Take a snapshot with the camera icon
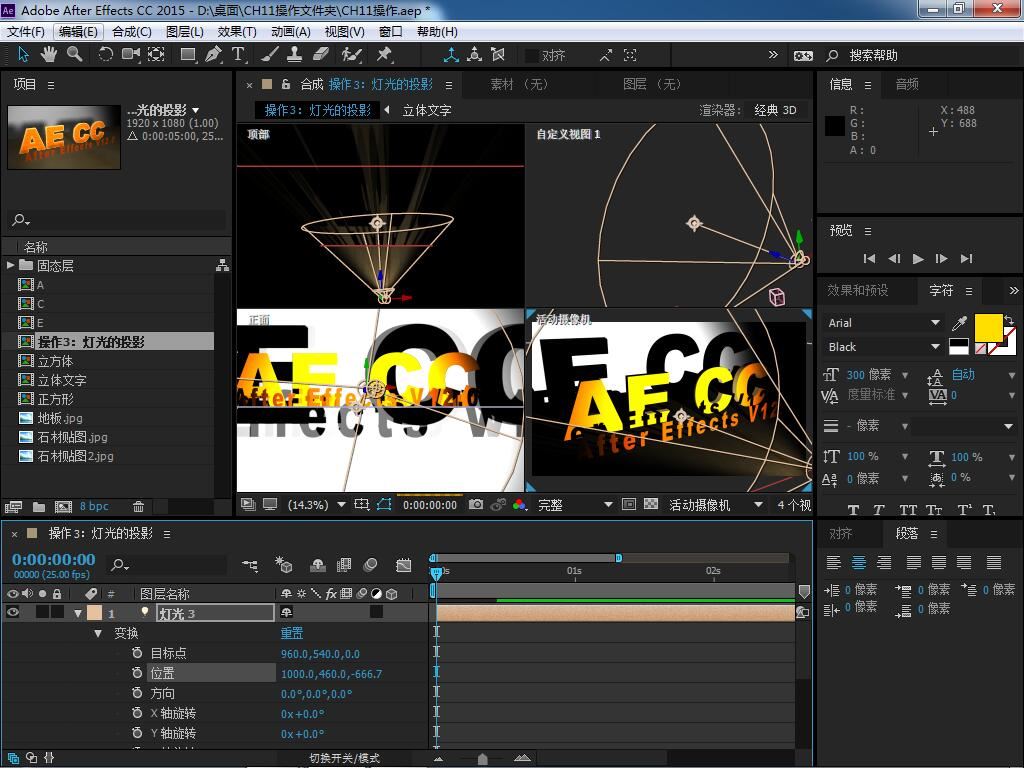Image resolution: width=1024 pixels, height=768 pixels. pos(476,505)
